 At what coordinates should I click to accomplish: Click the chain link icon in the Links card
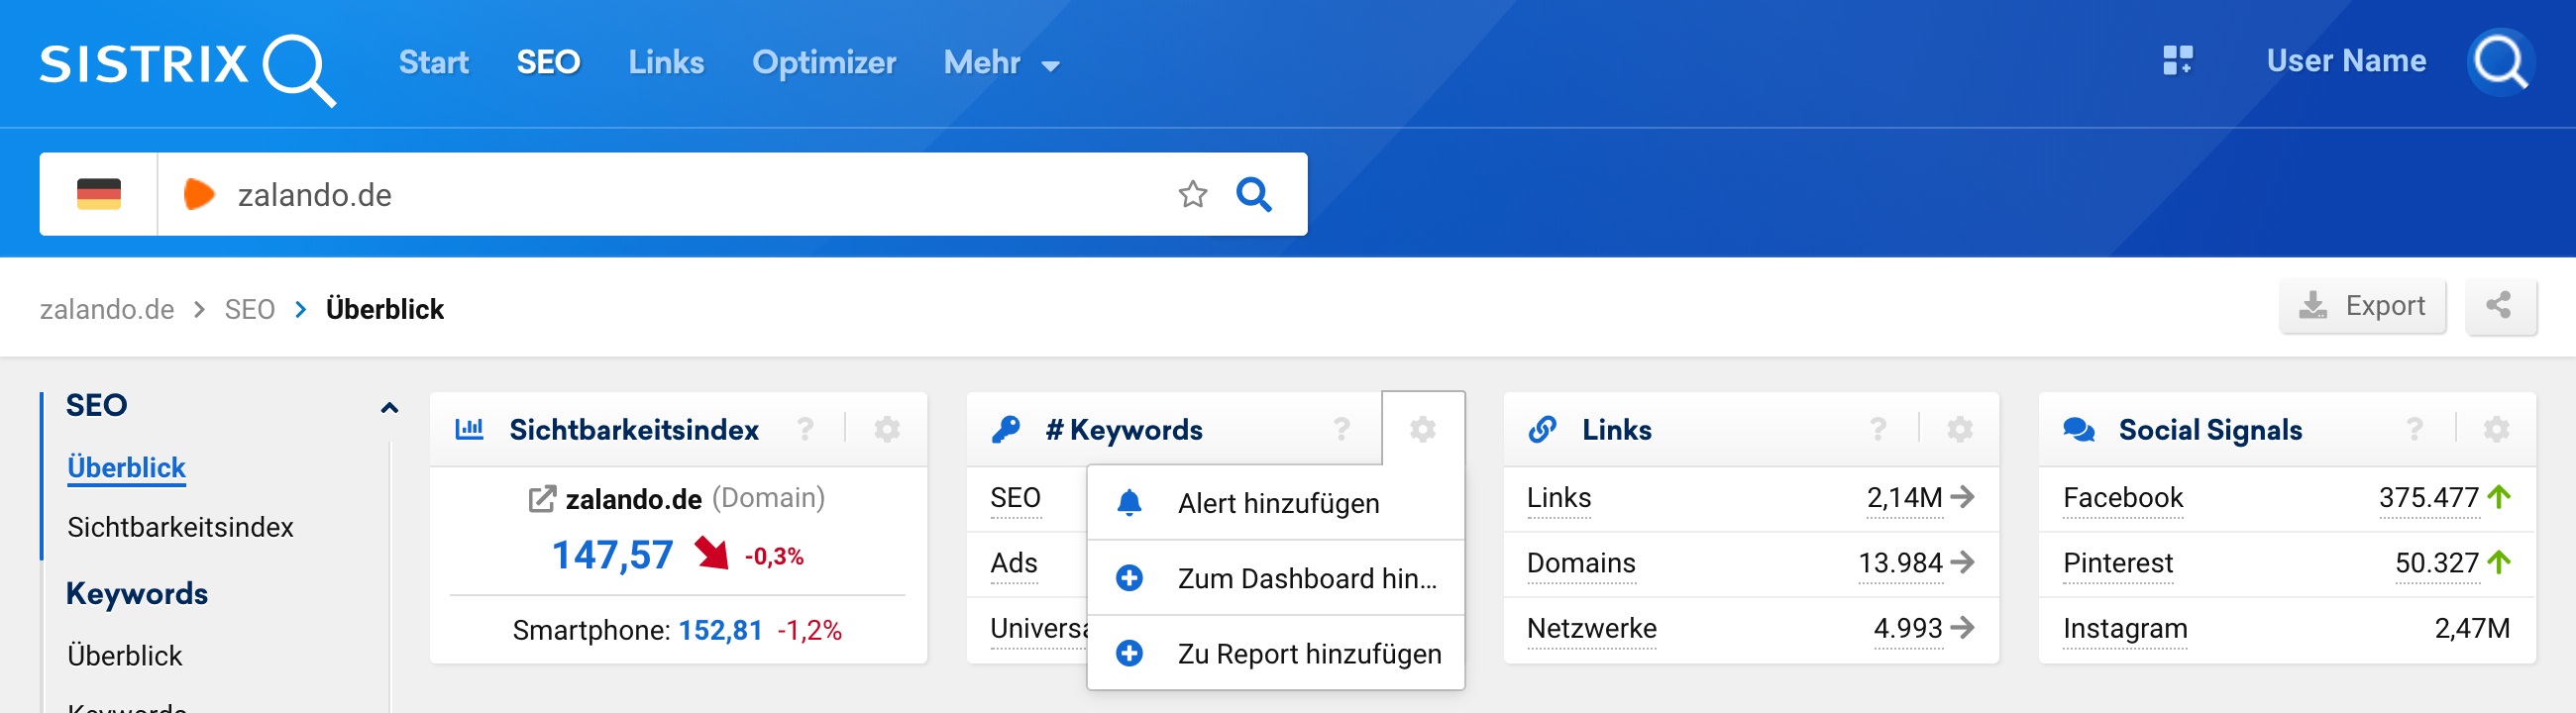click(x=1542, y=429)
